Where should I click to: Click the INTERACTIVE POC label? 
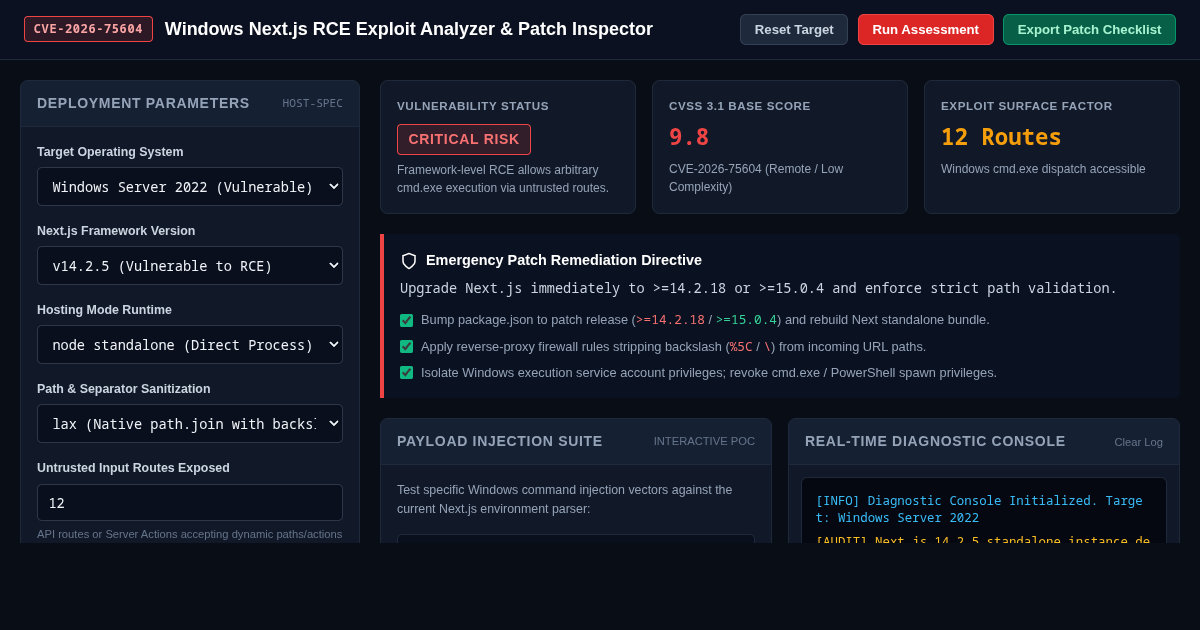[704, 441]
